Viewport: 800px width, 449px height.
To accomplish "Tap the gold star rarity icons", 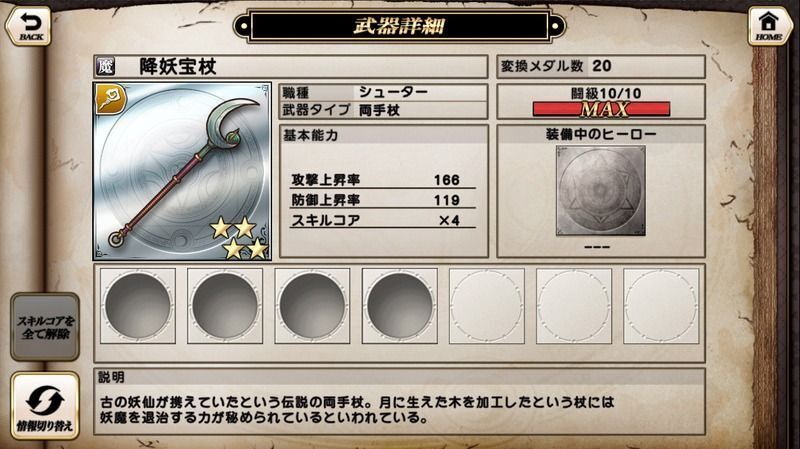I will pos(240,238).
